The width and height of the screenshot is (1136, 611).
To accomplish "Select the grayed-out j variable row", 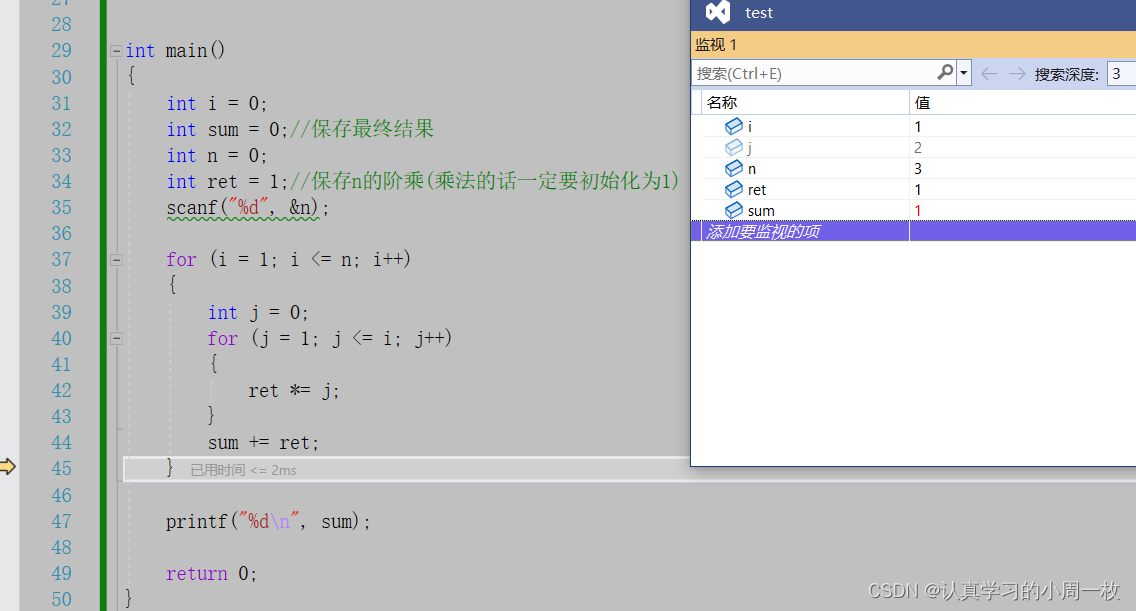I will (750, 147).
